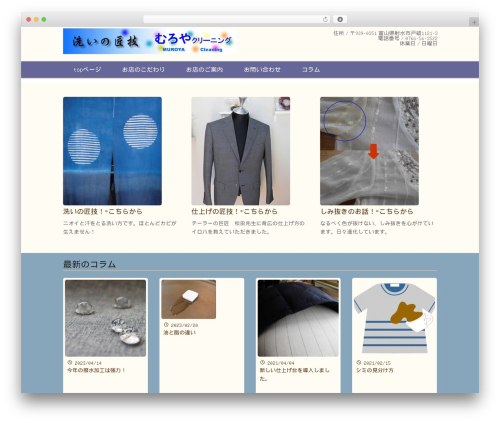Open the お問い合わせ menu item
Image resolution: width=500 pixels, height=423 pixels.
(262, 69)
